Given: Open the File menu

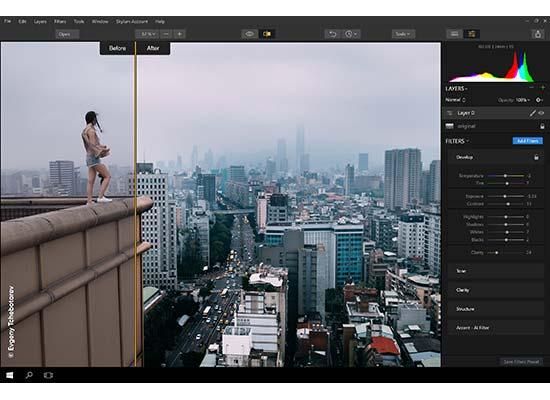Looking at the screenshot, I should pos(7,21).
